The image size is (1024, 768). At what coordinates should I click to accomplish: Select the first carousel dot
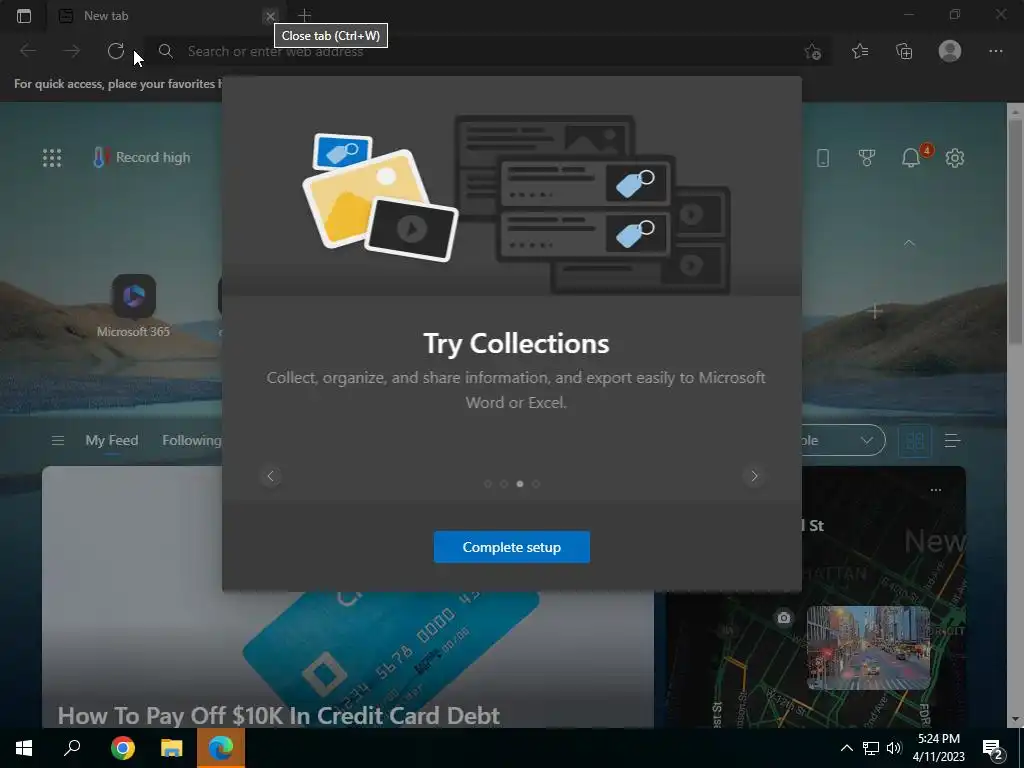(488, 484)
